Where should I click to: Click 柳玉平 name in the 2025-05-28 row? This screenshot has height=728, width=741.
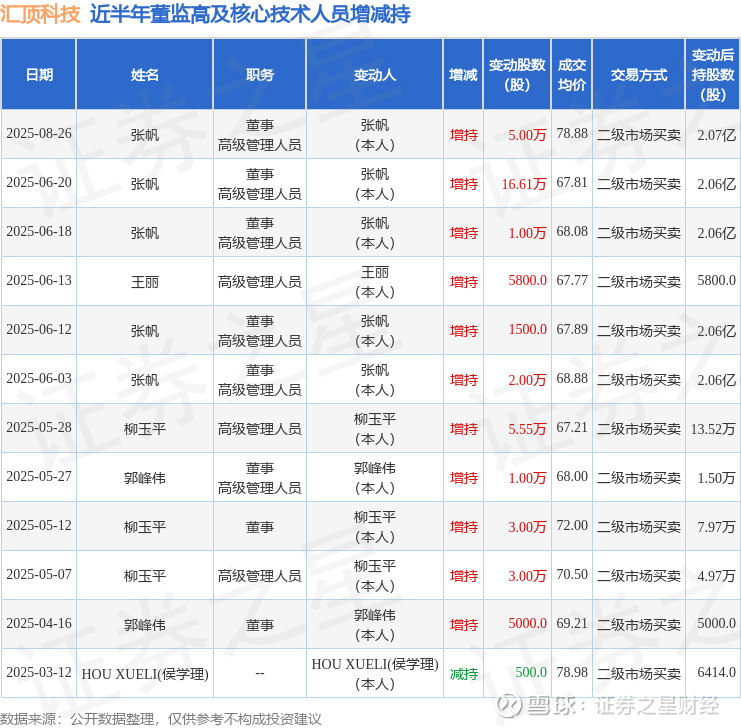click(145, 429)
